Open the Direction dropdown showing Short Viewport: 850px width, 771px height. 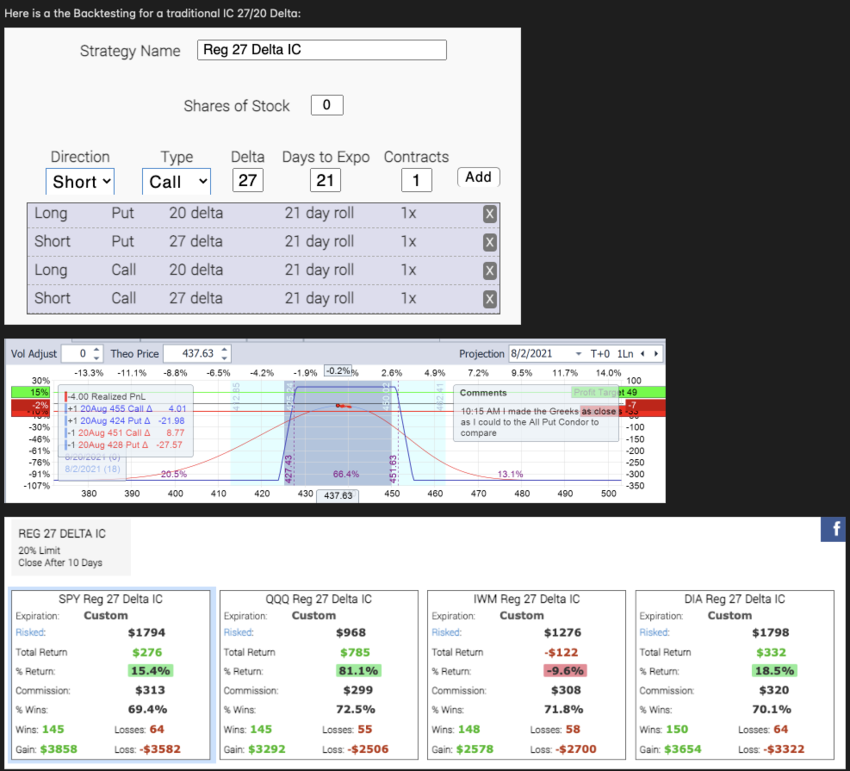coord(80,182)
